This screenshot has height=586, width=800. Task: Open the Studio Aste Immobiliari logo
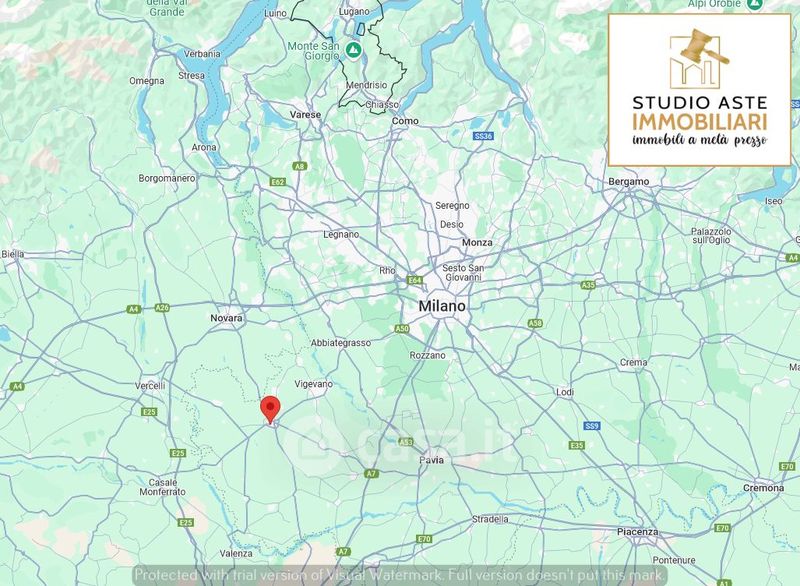point(699,90)
